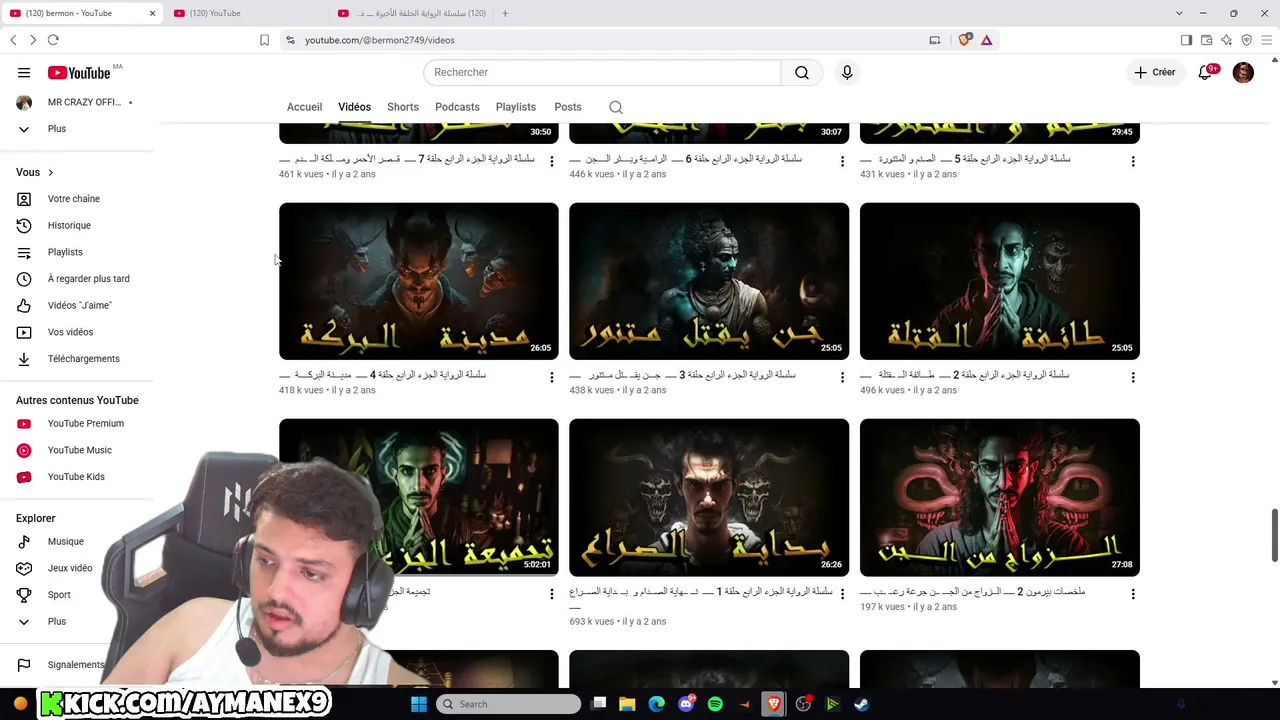
Task: Click the YouTube Rechercher search field
Action: tap(602, 72)
